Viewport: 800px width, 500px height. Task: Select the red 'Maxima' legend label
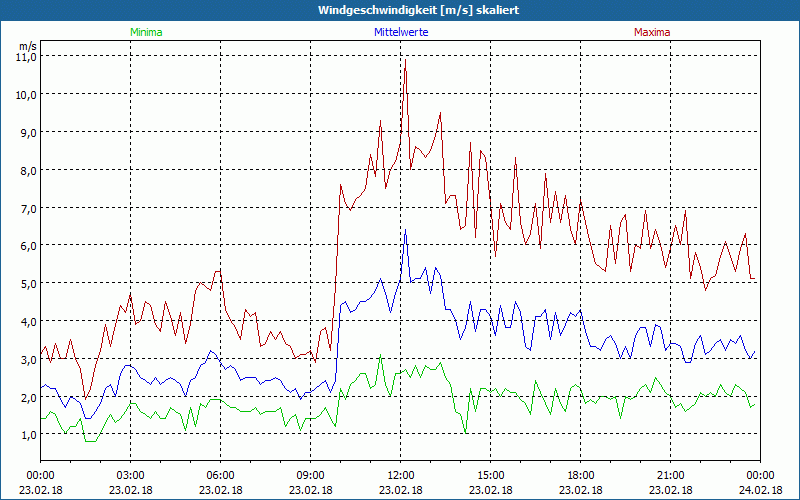tap(652, 32)
